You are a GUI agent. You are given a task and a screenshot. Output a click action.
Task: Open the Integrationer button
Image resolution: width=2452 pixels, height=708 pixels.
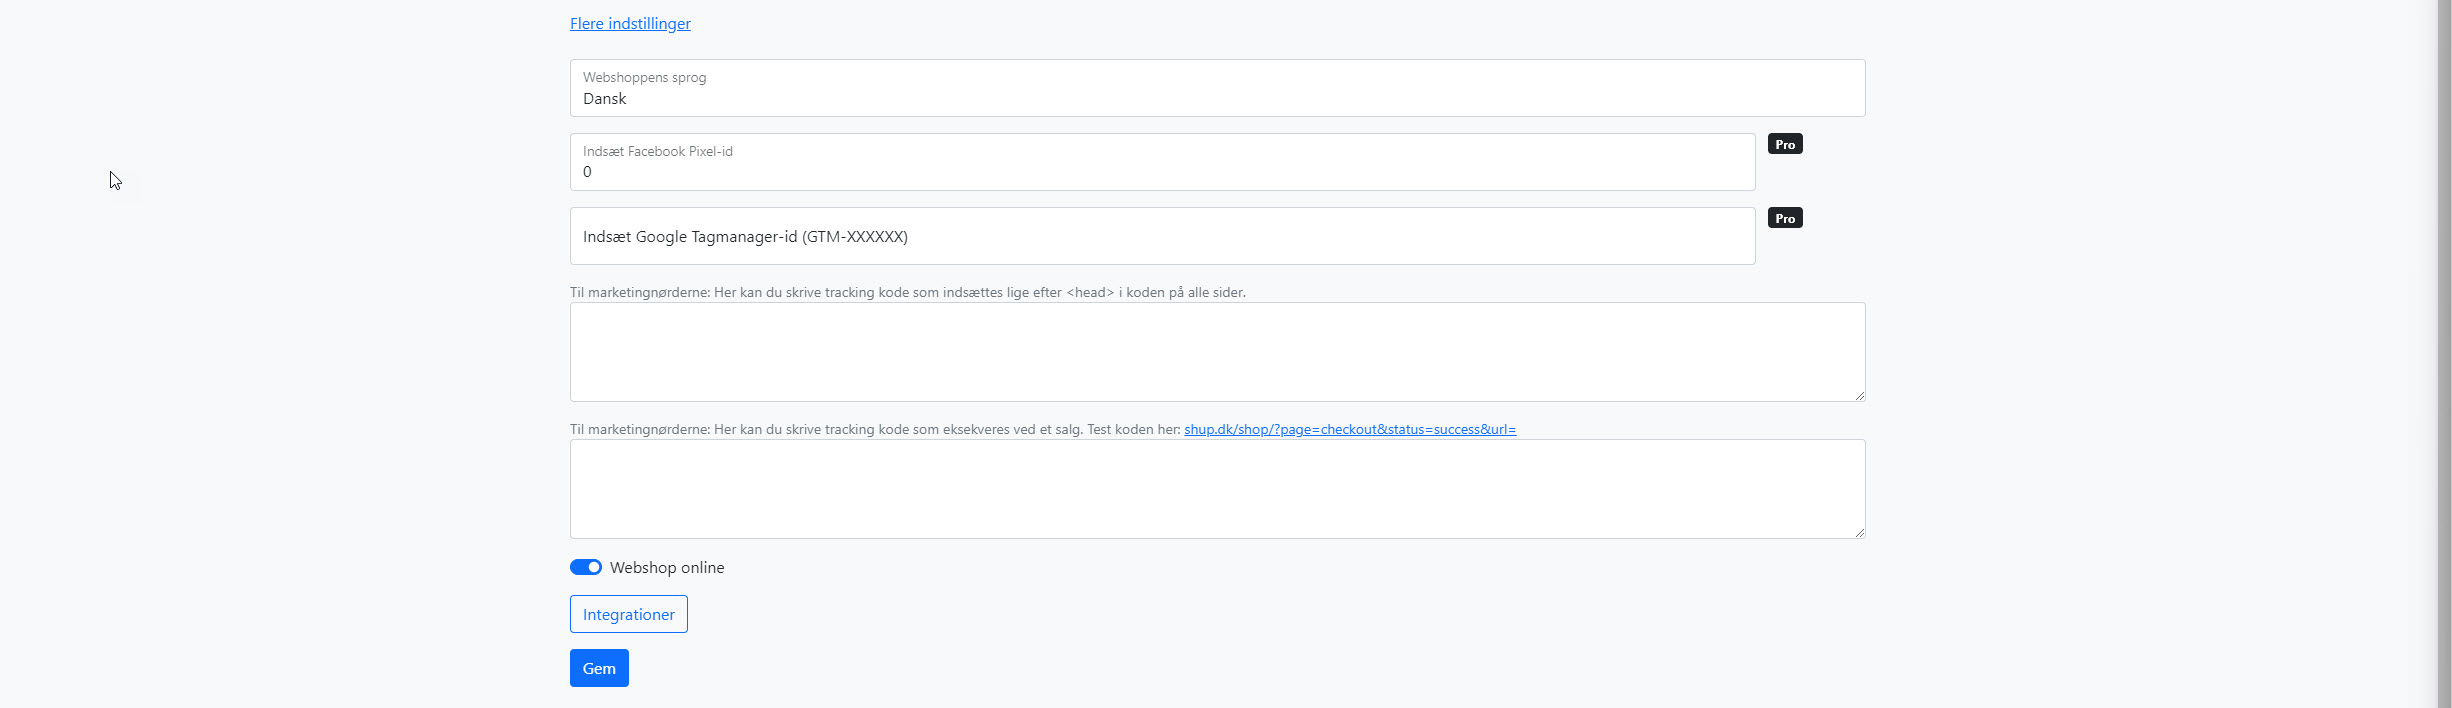point(628,614)
